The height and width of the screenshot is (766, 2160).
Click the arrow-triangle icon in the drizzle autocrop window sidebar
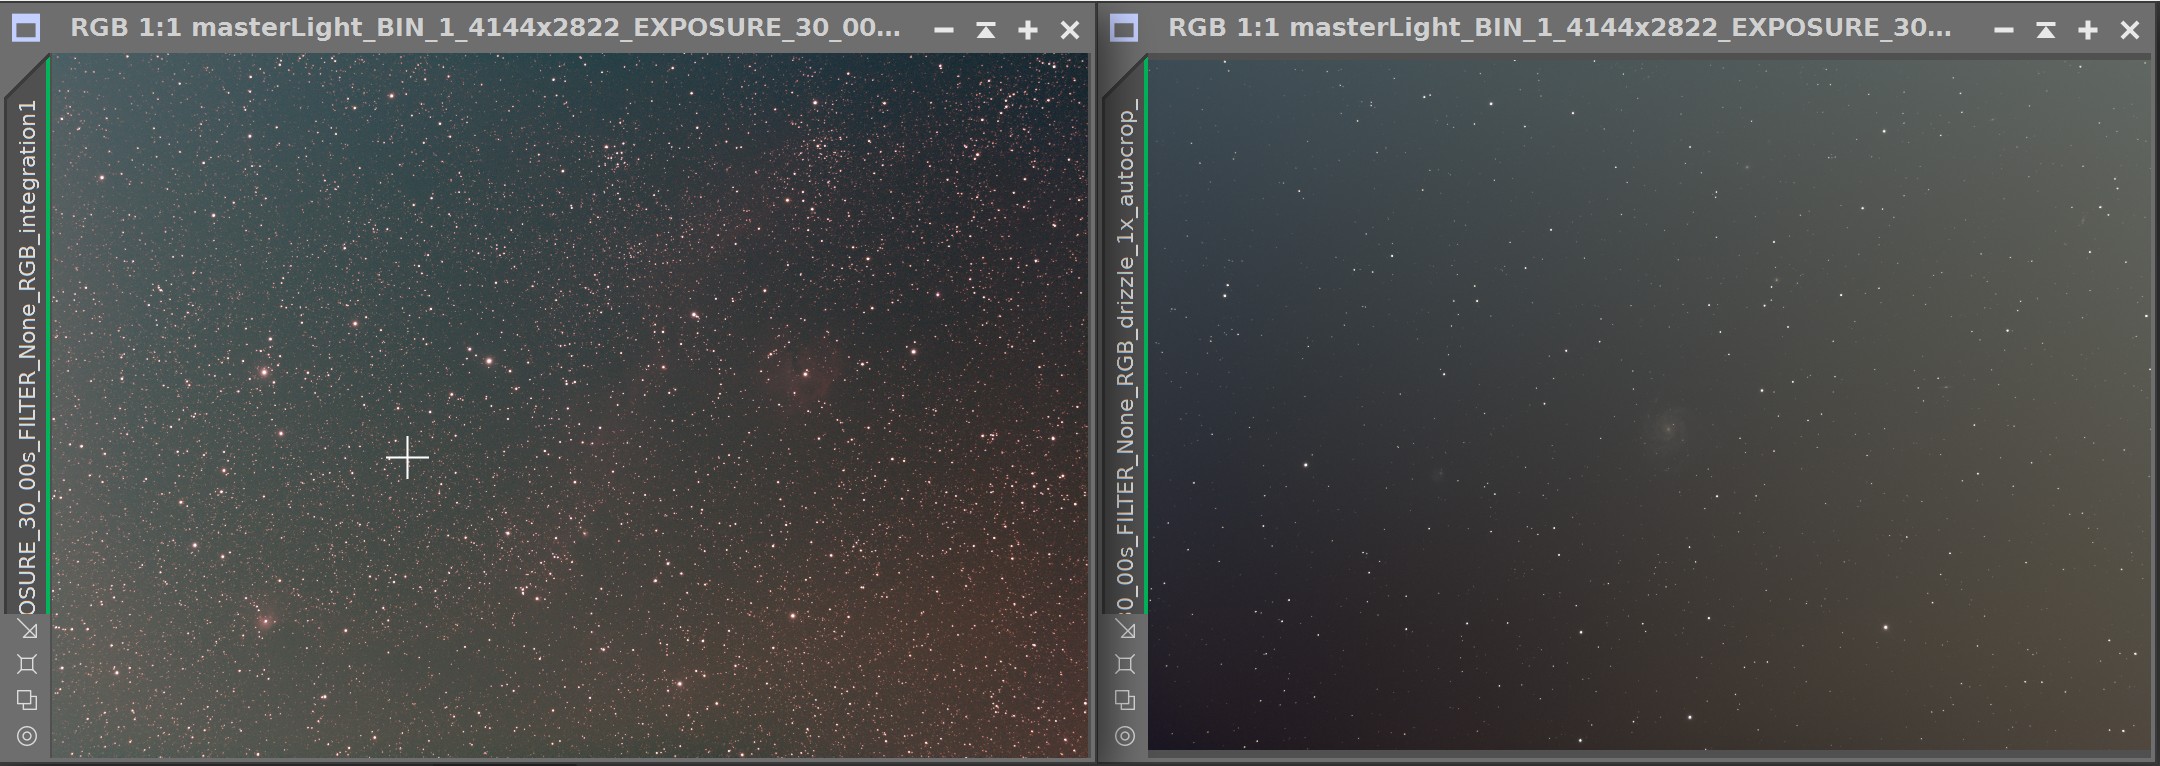point(1125,629)
